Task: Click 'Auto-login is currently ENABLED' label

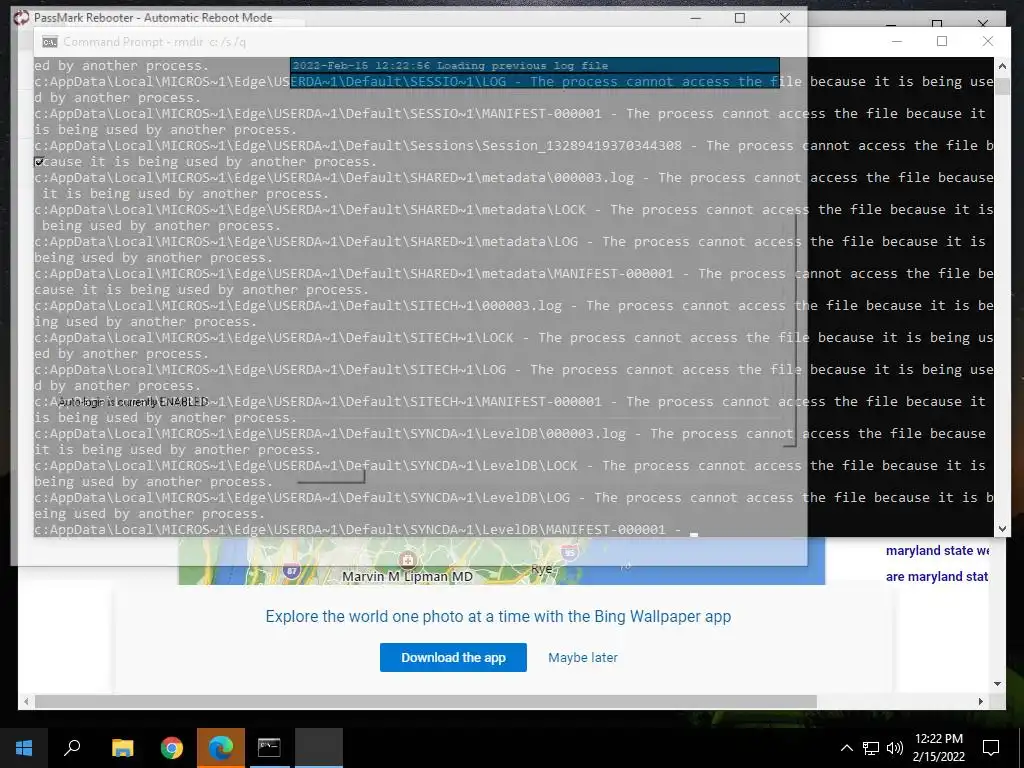Action: pyautogui.click(x=133, y=402)
